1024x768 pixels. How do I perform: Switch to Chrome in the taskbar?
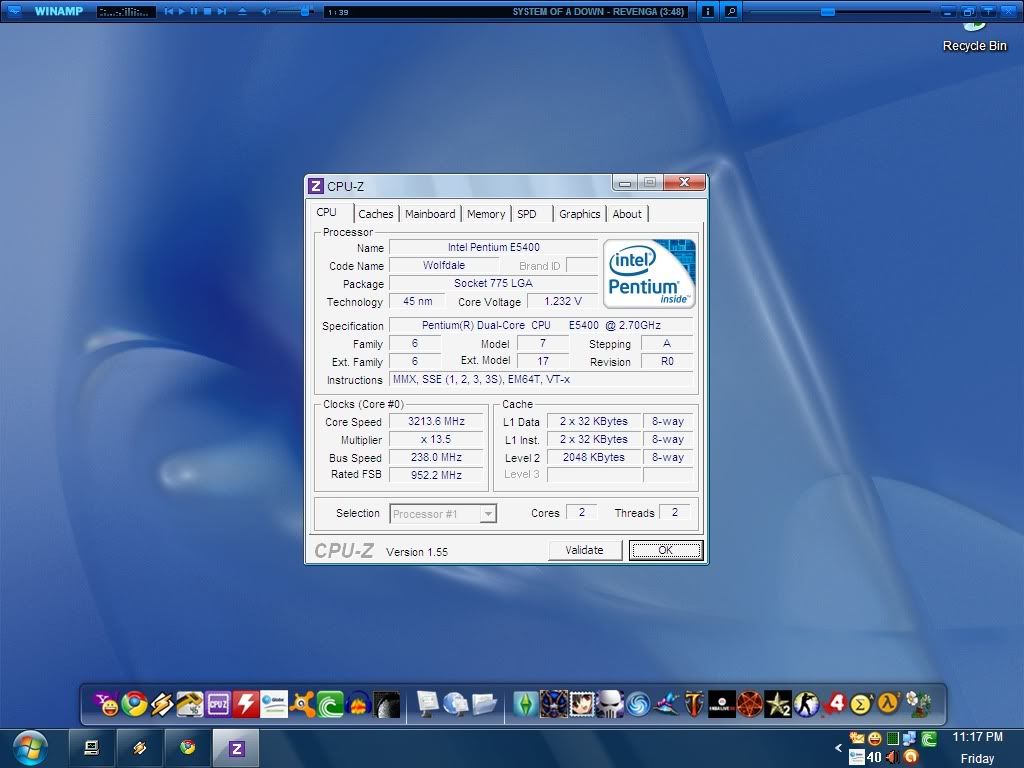[x=187, y=748]
